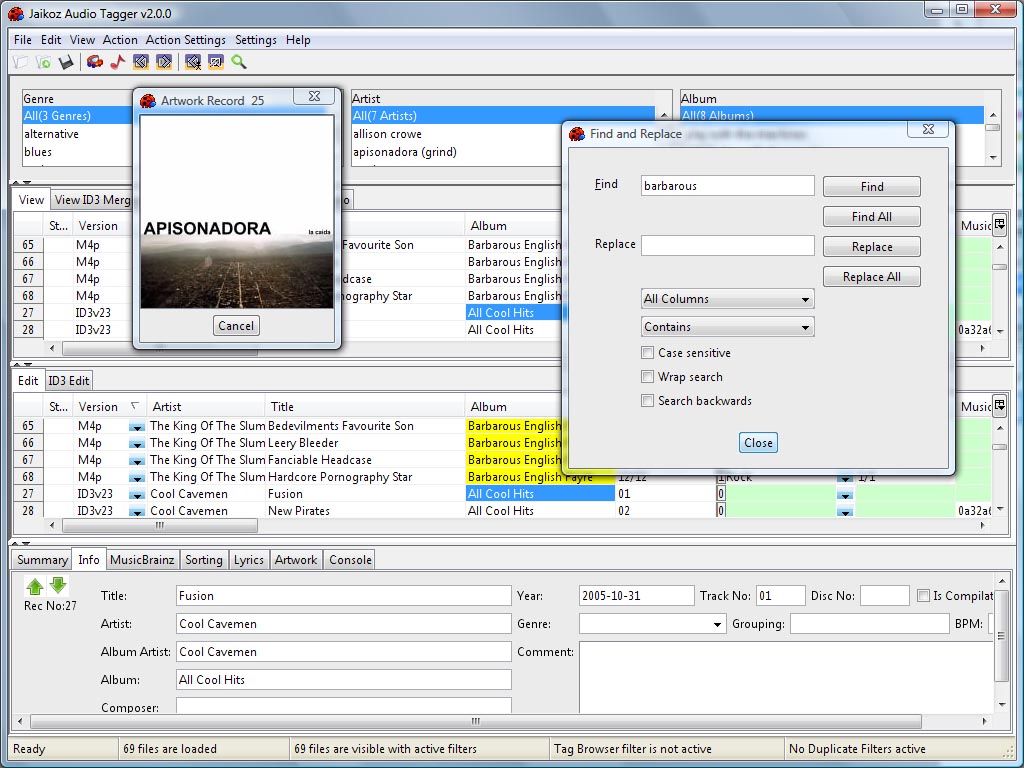Click the left-arrow tag toolbar icon
This screenshot has width=1024, height=768.
coord(140,62)
